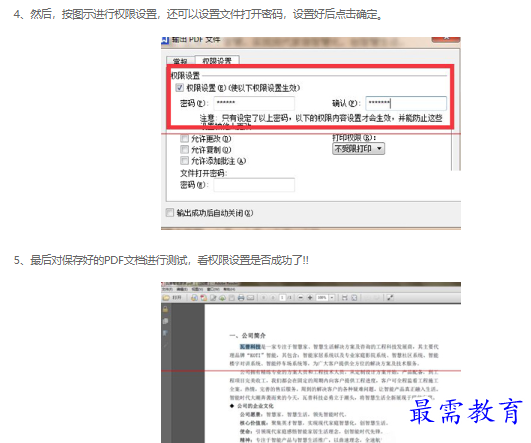Click the email envelope icon
The height and width of the screenshot is (443, 531).
click(x=250, y=298)
